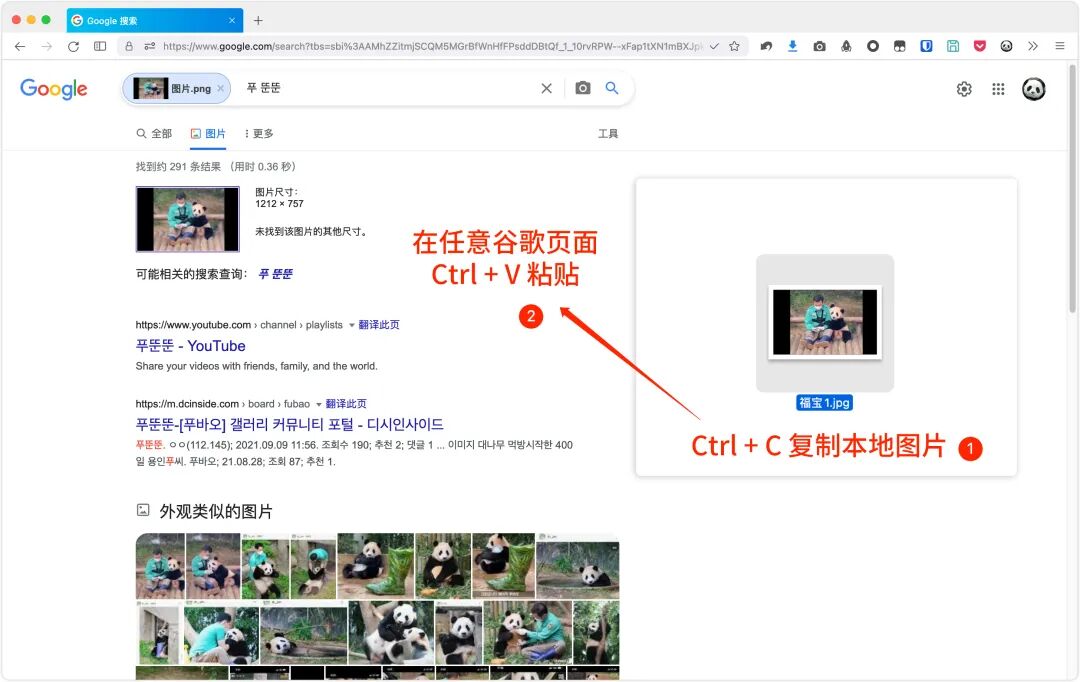Open the 工具 search tools
The image size is (1080, 682).
click(x=608, y=134)
